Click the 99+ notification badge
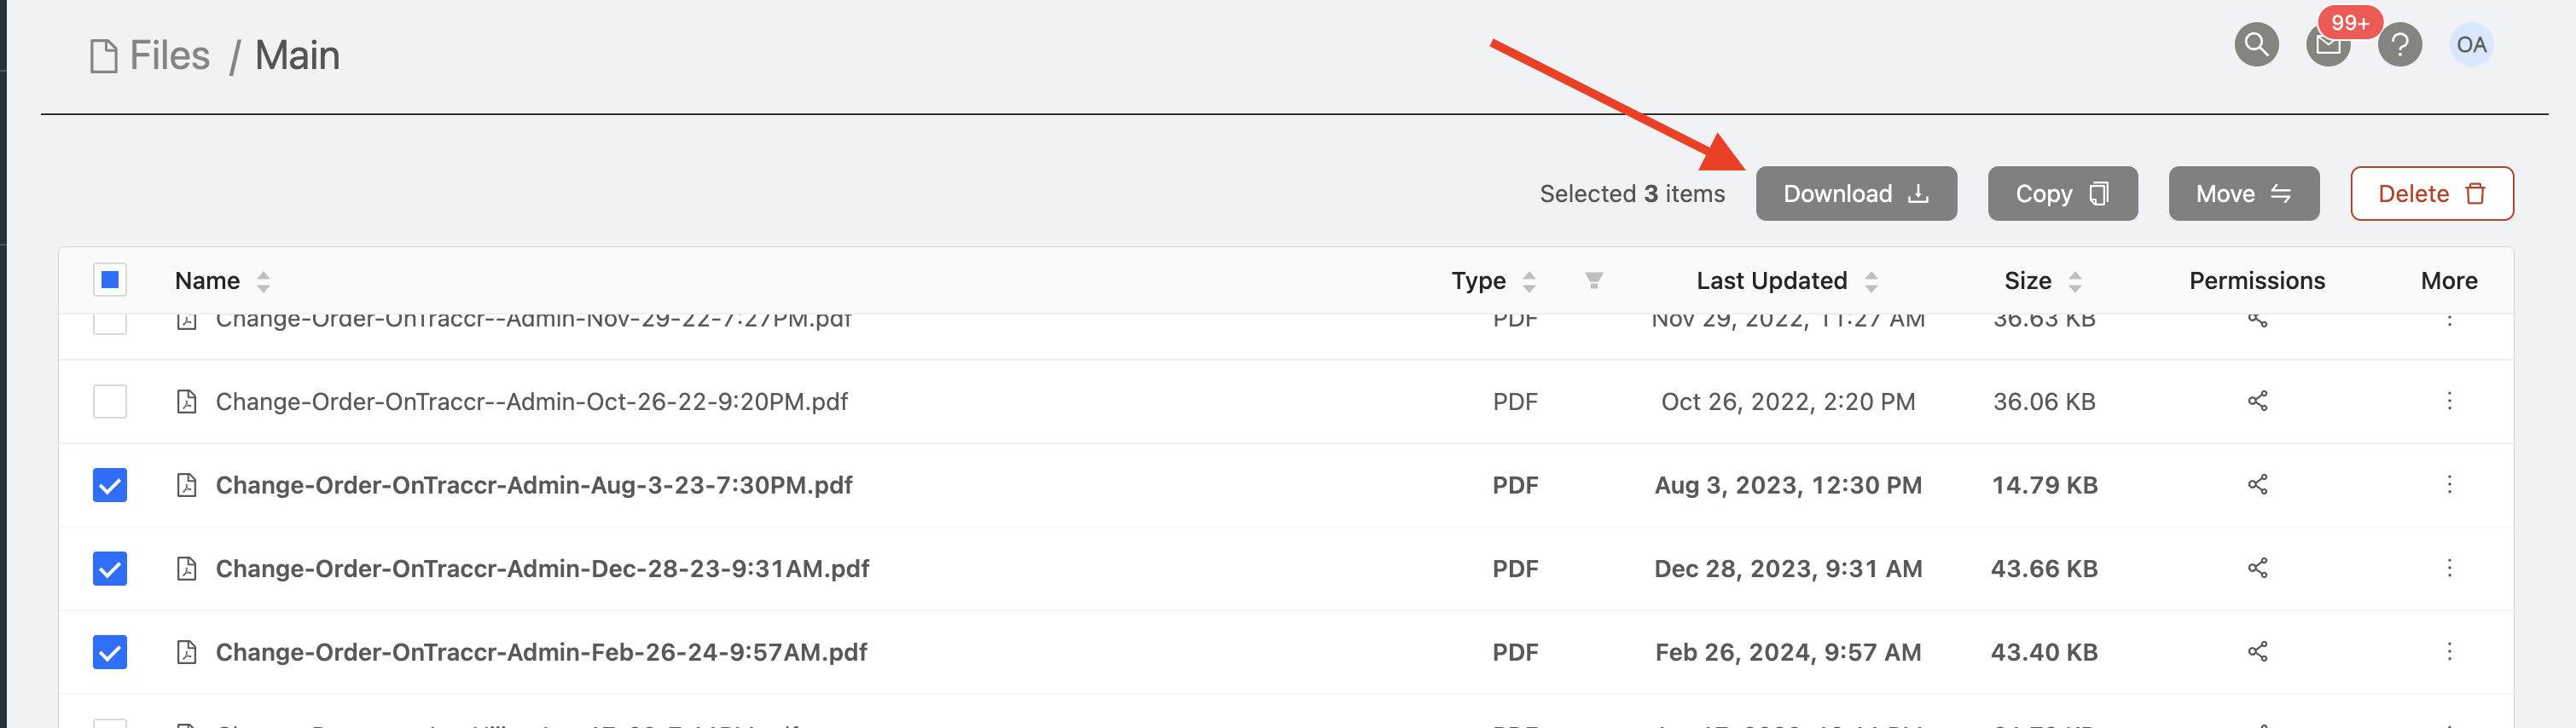 (2350, 22)
